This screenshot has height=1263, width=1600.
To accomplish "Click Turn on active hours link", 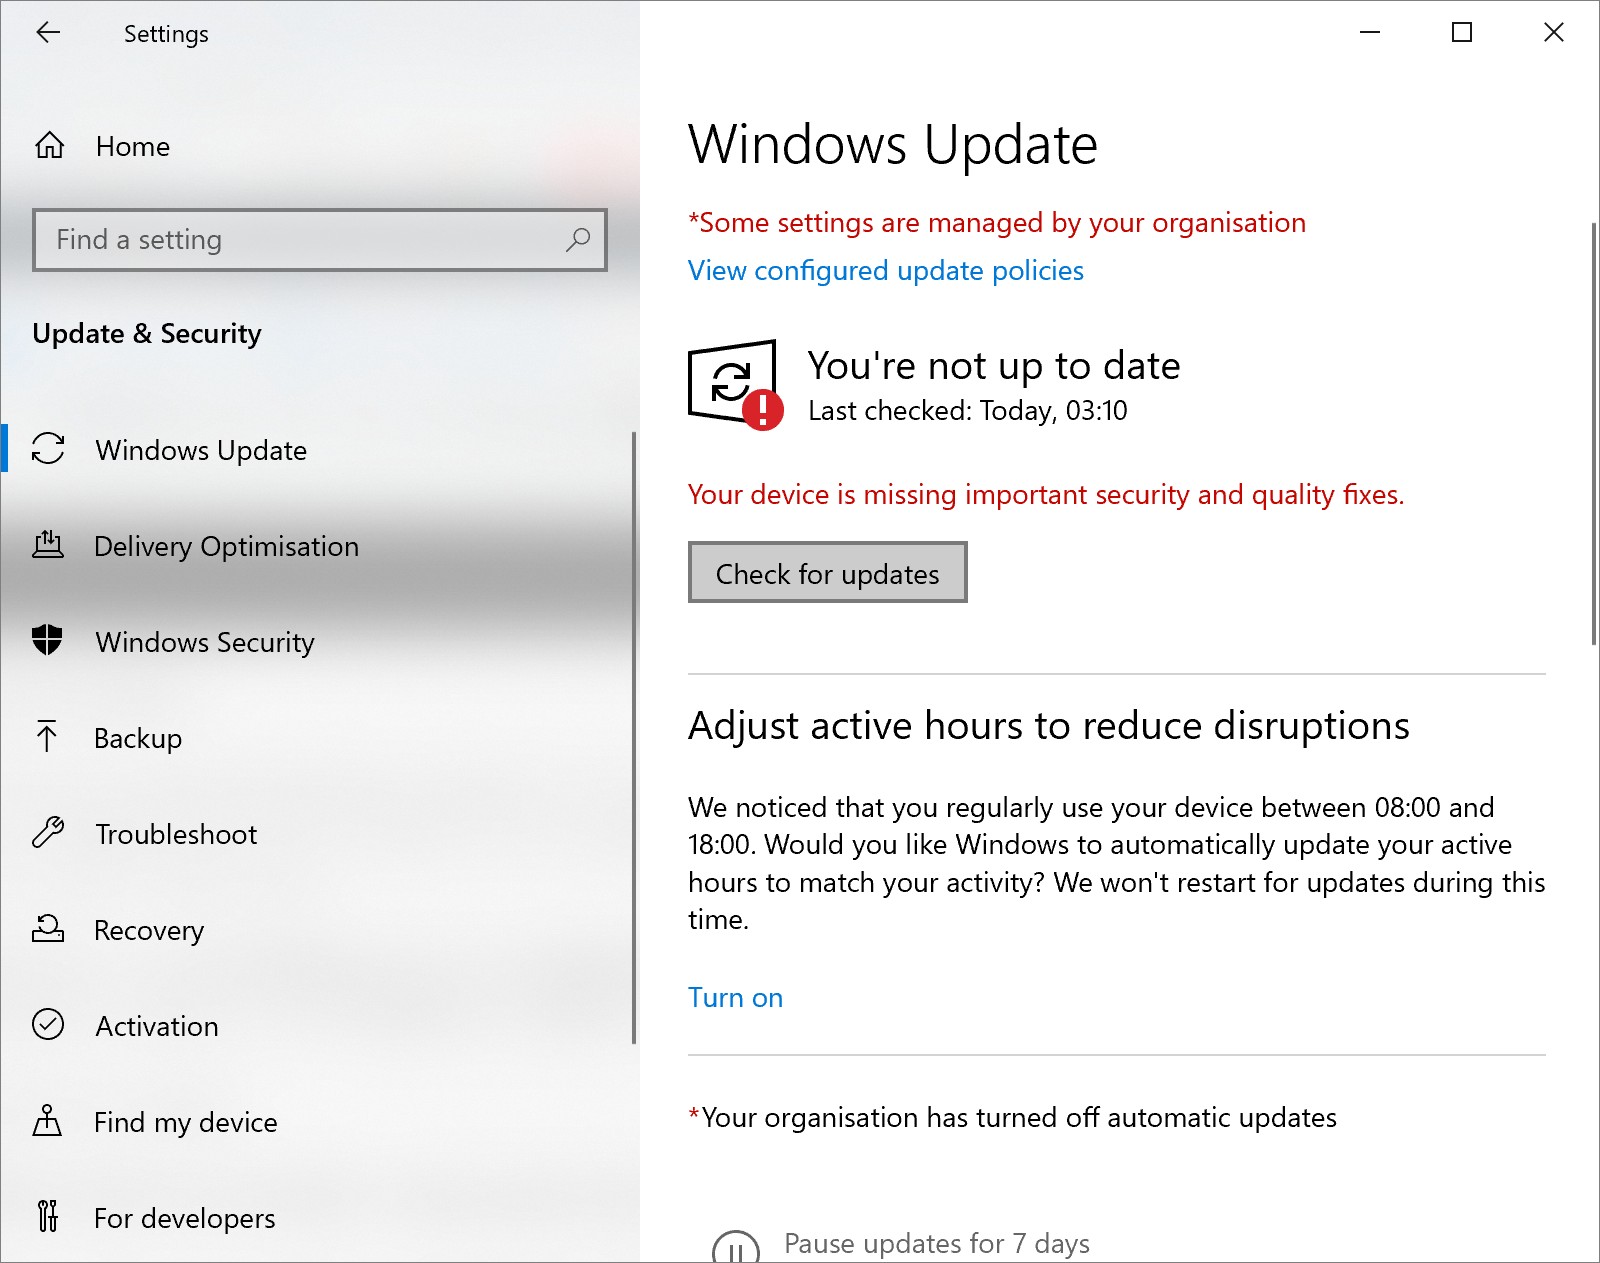I will [735, 997].
